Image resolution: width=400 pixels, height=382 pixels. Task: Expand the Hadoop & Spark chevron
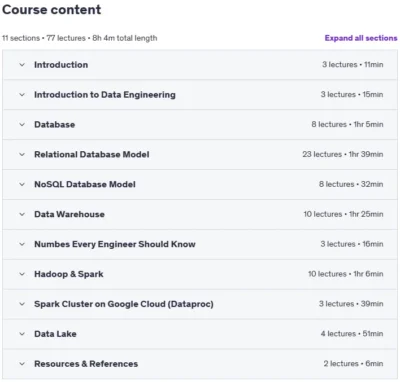pyautogui.click(x=22, y=274)
